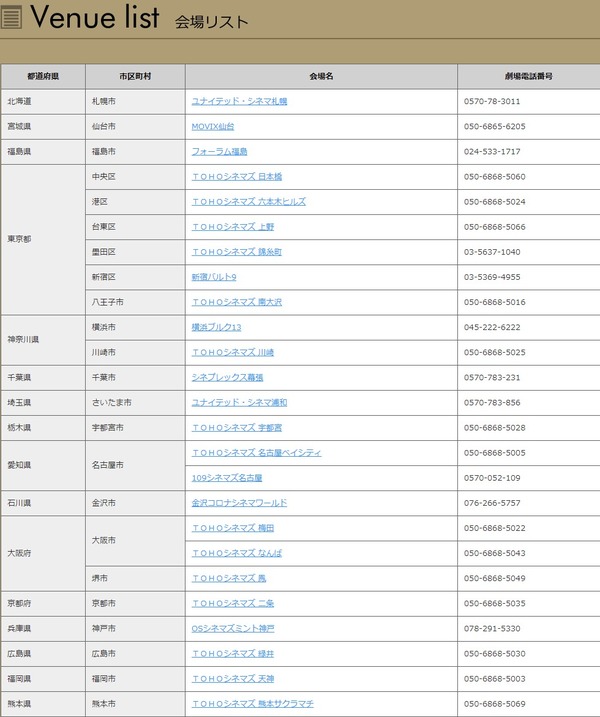
Task: Select the 熊本県 prefecture cell
Action: coord(43,704)
